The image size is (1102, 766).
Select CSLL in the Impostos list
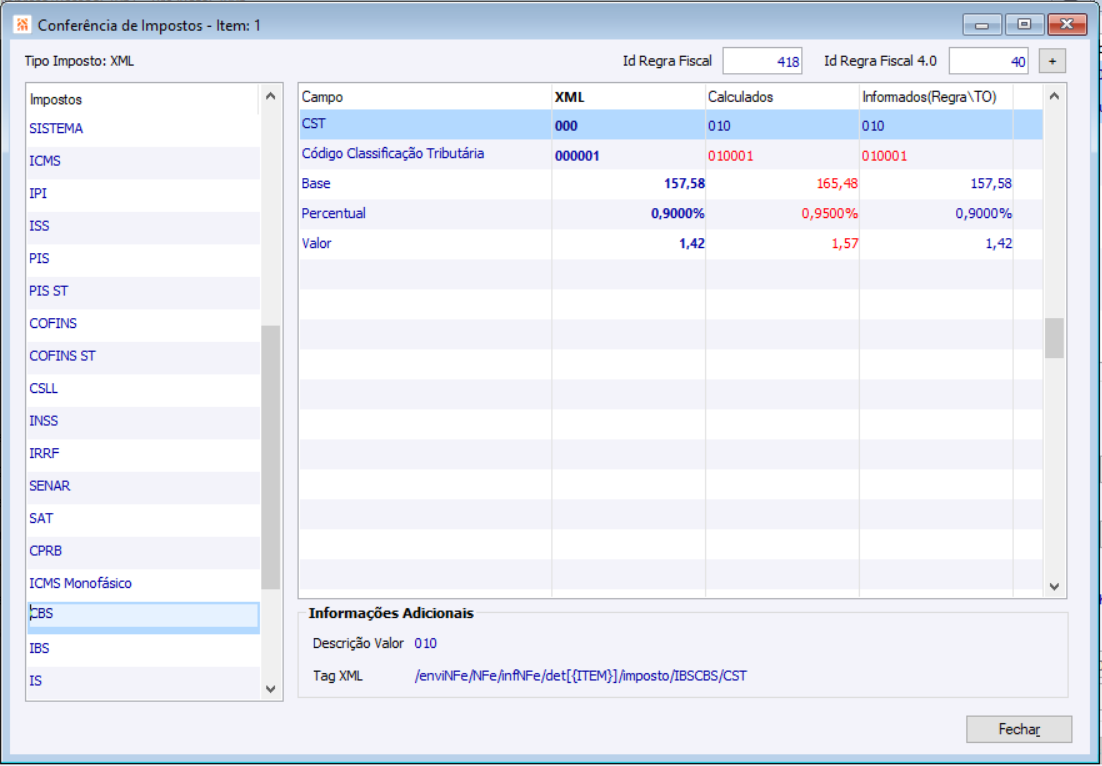click(143, 389)
